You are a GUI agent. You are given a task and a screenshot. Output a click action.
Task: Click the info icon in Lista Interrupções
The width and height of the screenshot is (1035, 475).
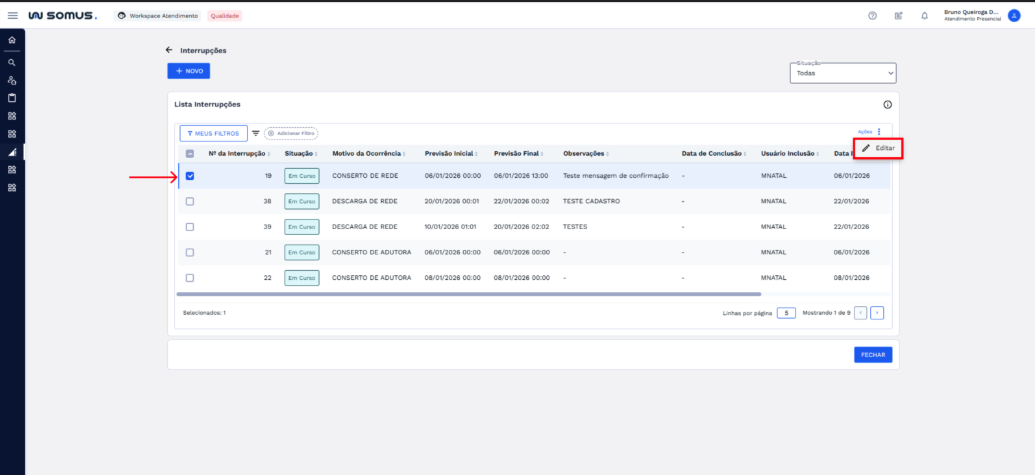point(887,105)
